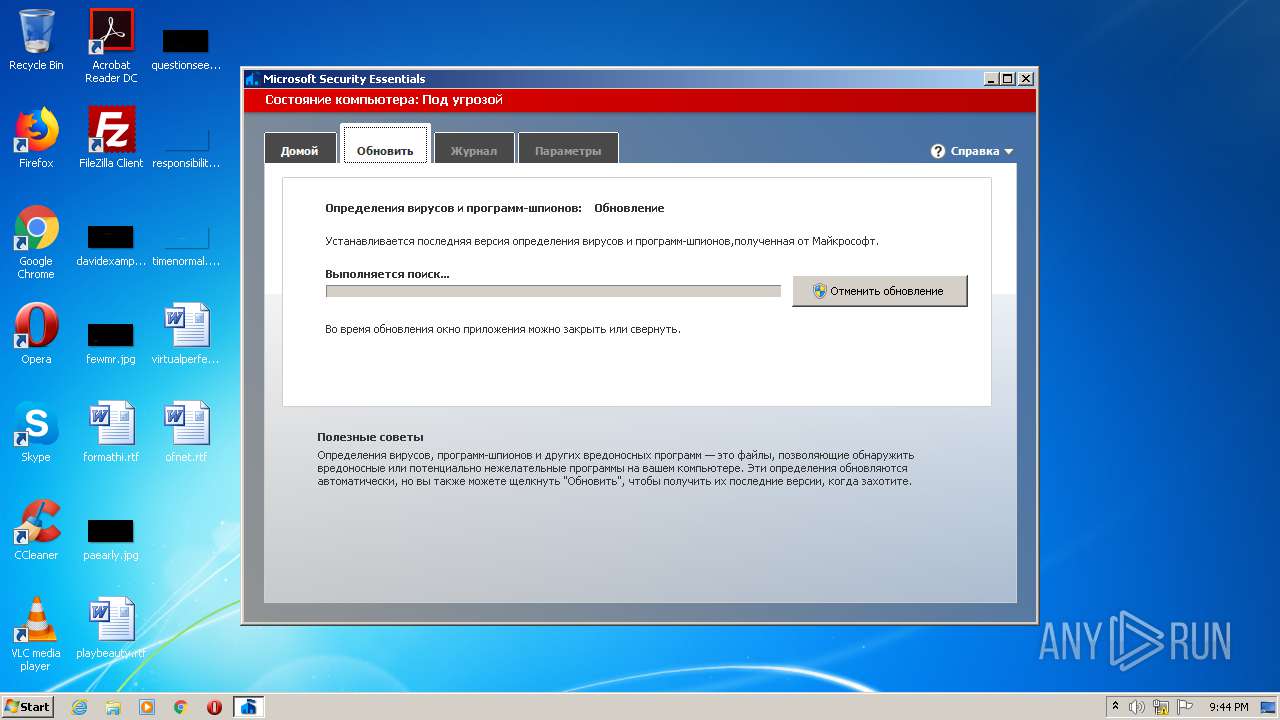Click the Microsoft Security Essentials title bar icon

[252, 79]
